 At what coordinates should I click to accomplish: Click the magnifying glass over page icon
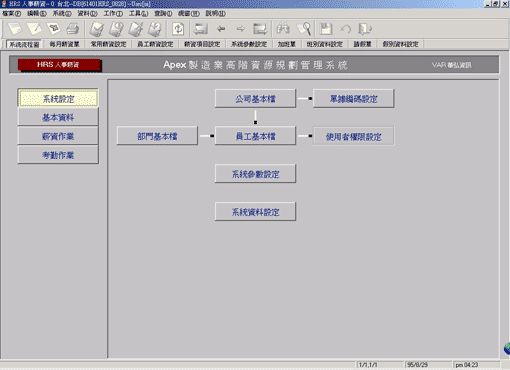[304, 29]
